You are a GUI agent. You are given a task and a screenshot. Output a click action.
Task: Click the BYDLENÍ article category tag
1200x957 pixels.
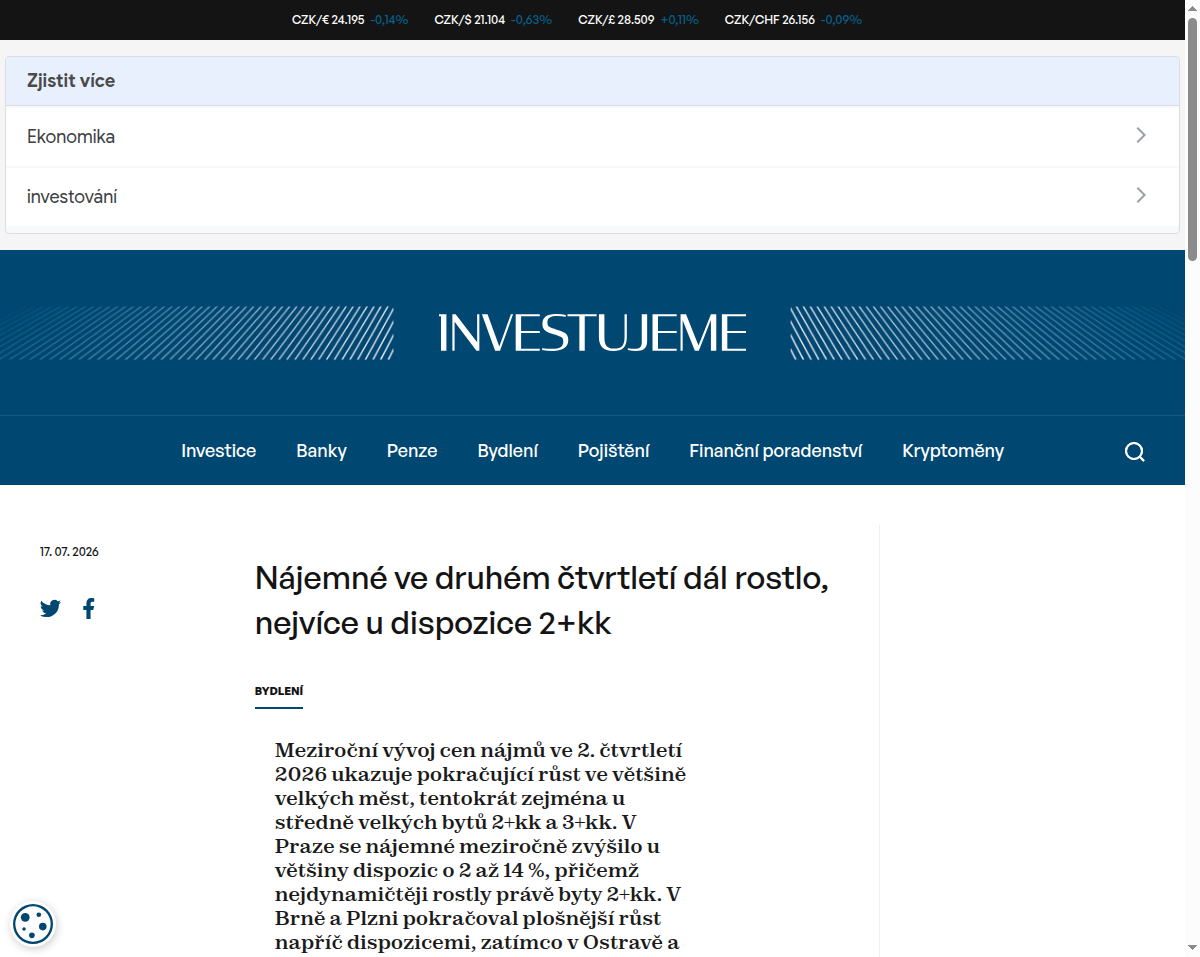click(279, 691)
